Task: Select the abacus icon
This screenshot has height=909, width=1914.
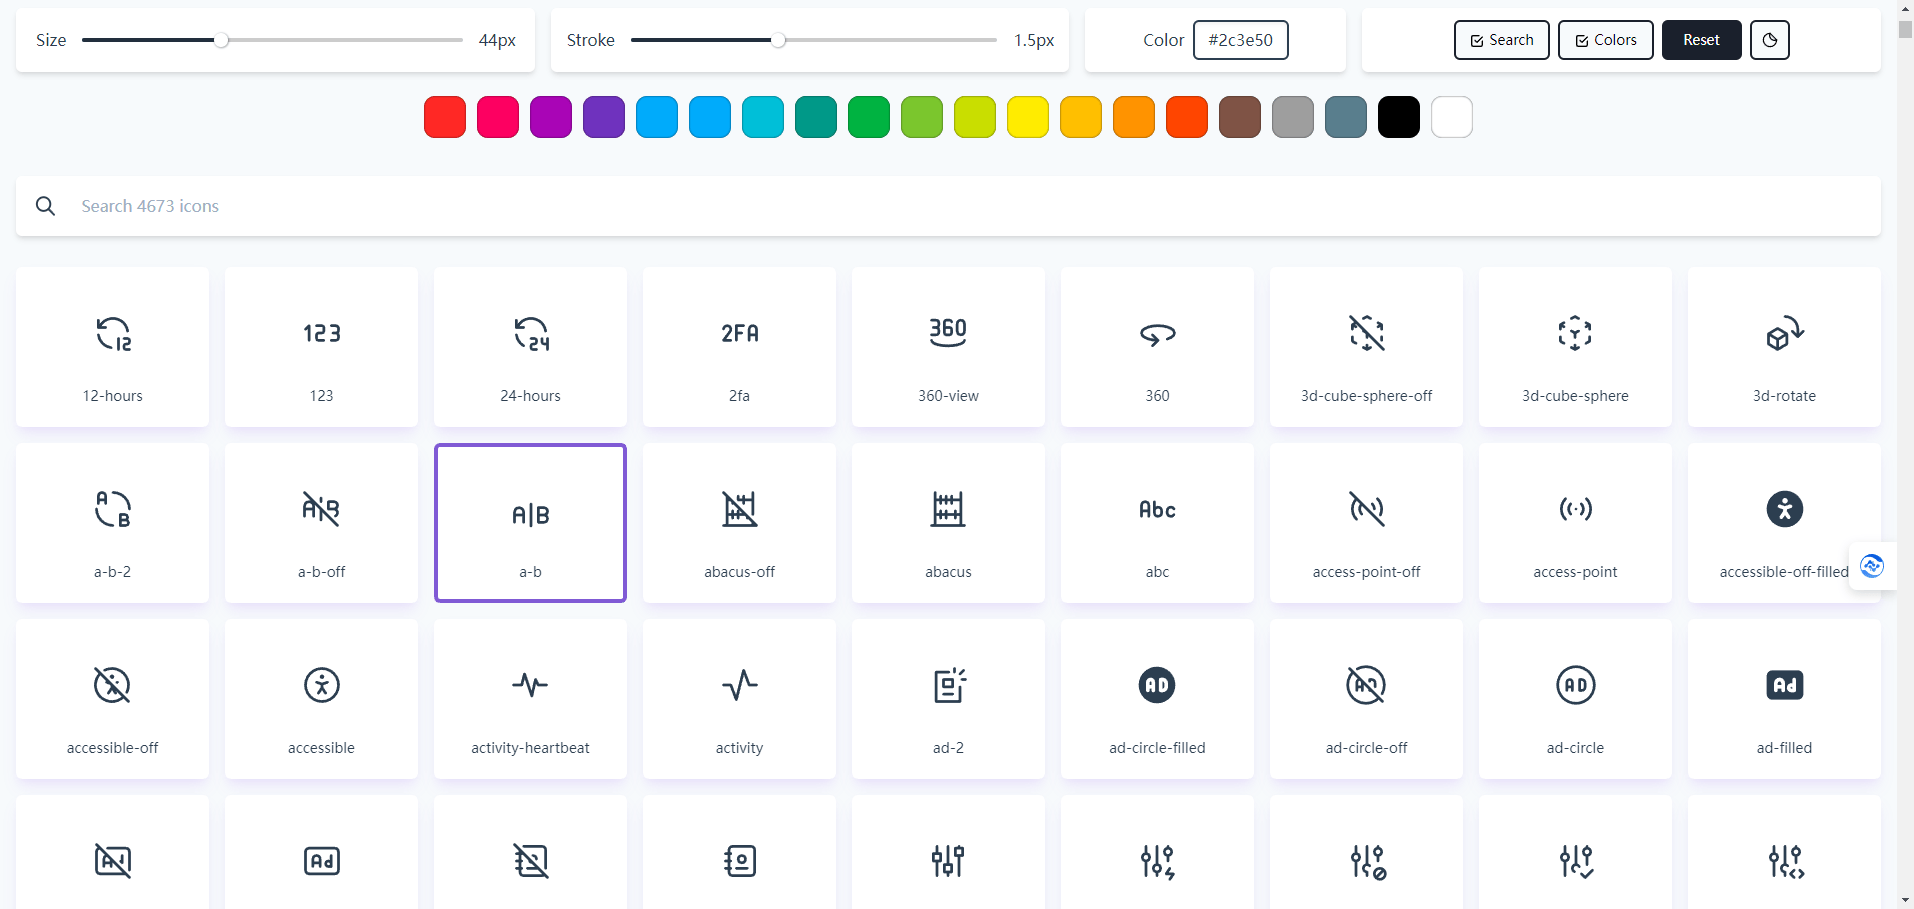Action: (947, 523)
